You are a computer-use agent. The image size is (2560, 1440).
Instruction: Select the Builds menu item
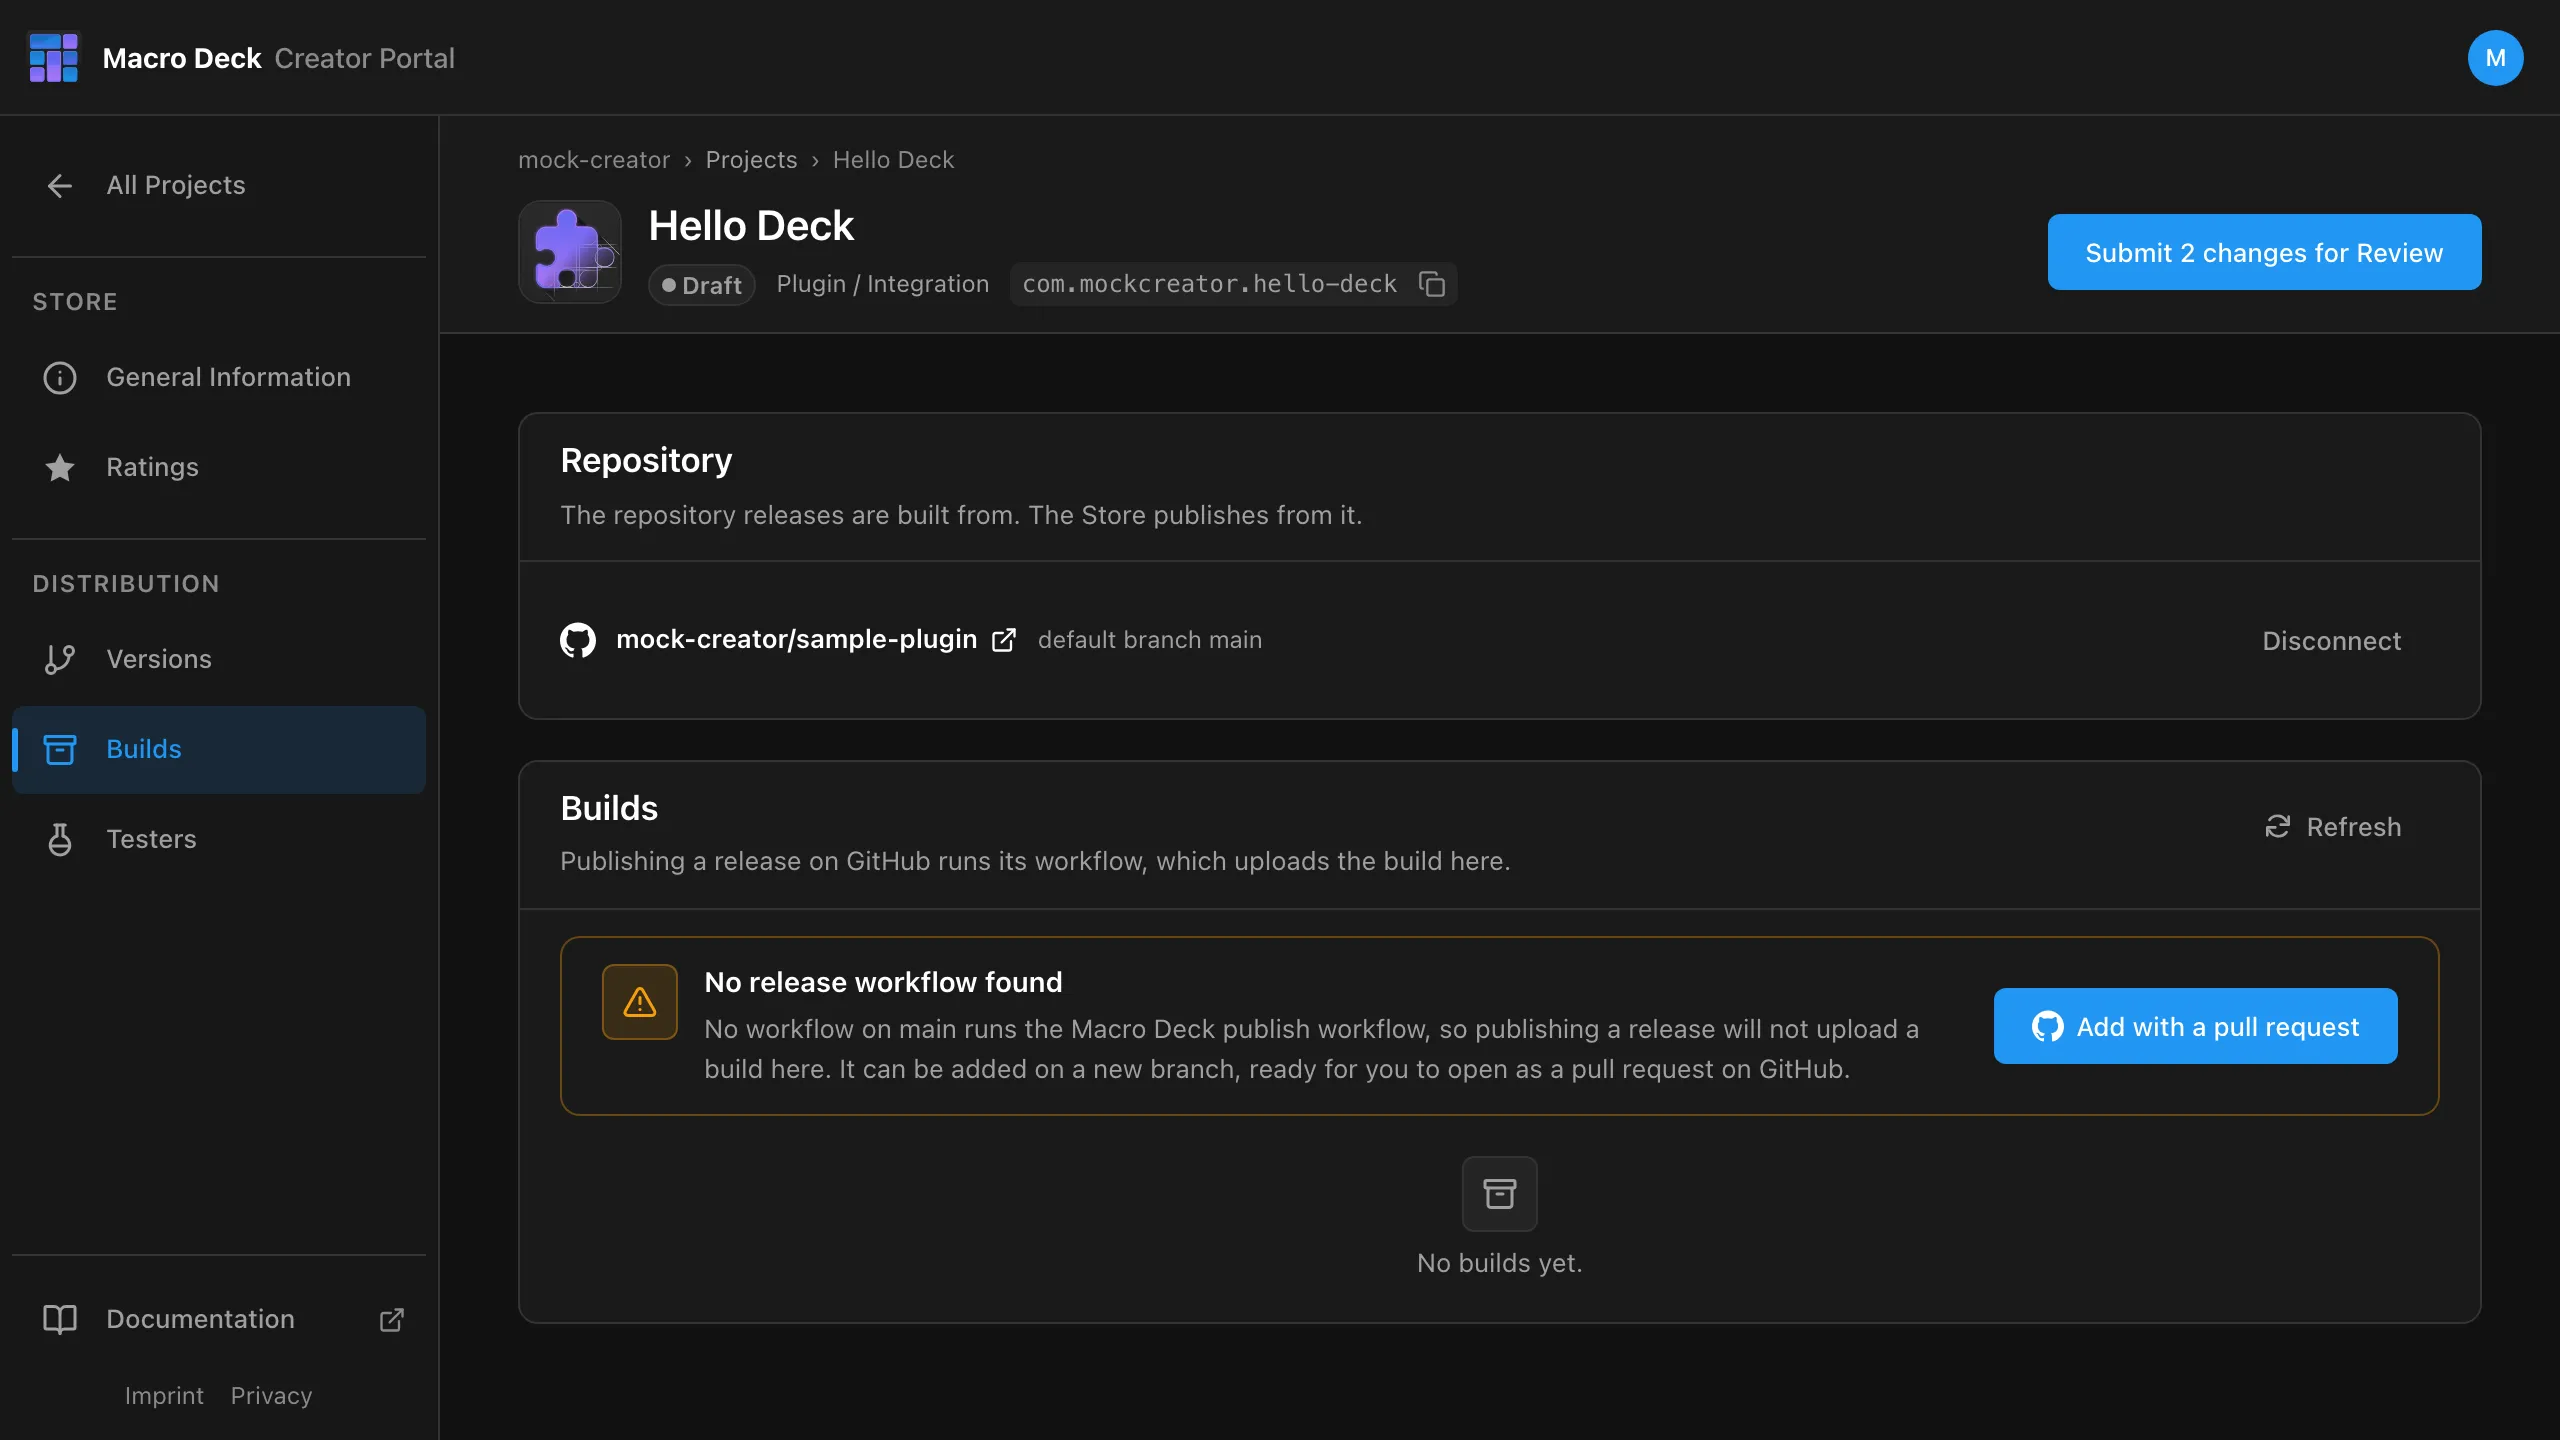click(219, 749)
